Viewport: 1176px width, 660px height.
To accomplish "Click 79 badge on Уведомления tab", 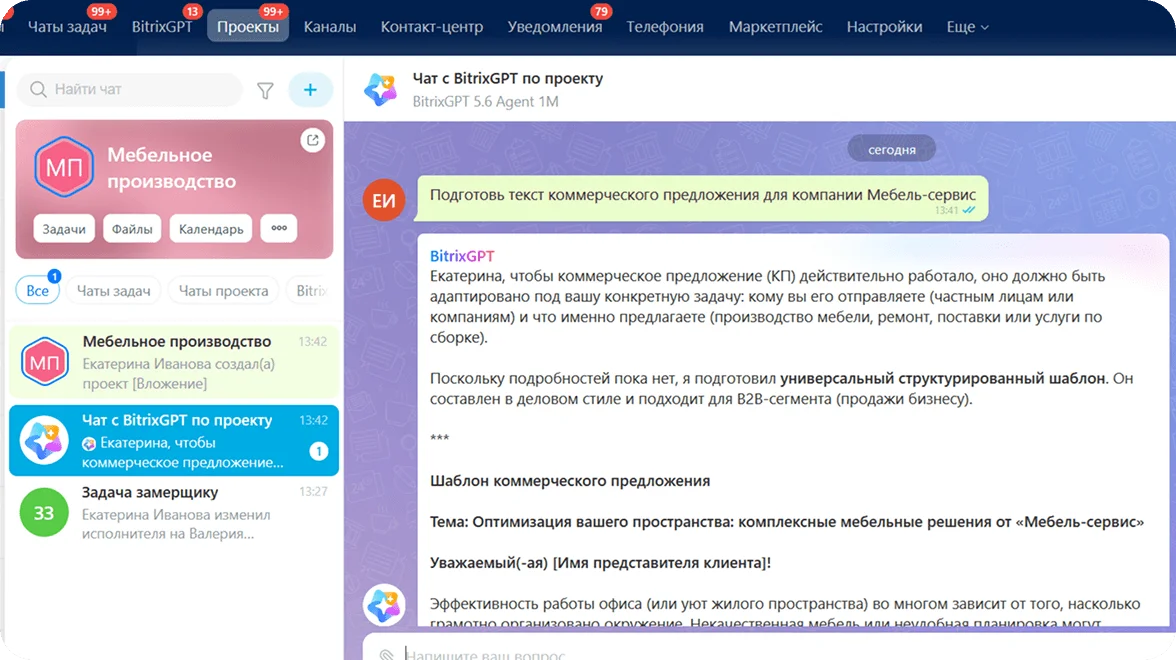I will coord(601,11).
